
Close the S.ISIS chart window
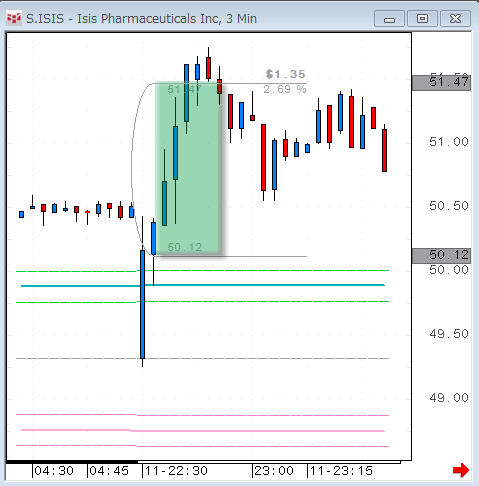tap(455, 19)
